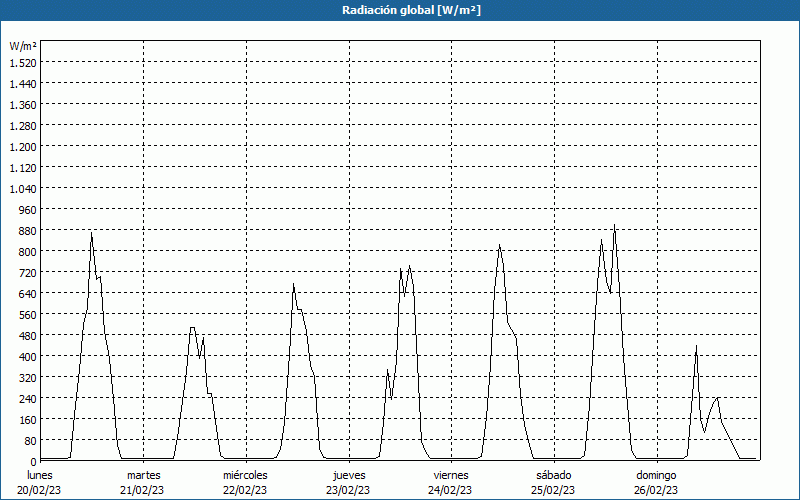Click the '26/02/23' date label
This screenshot has width=800, height=500.
pyautogui.click(x=656, y=490)
